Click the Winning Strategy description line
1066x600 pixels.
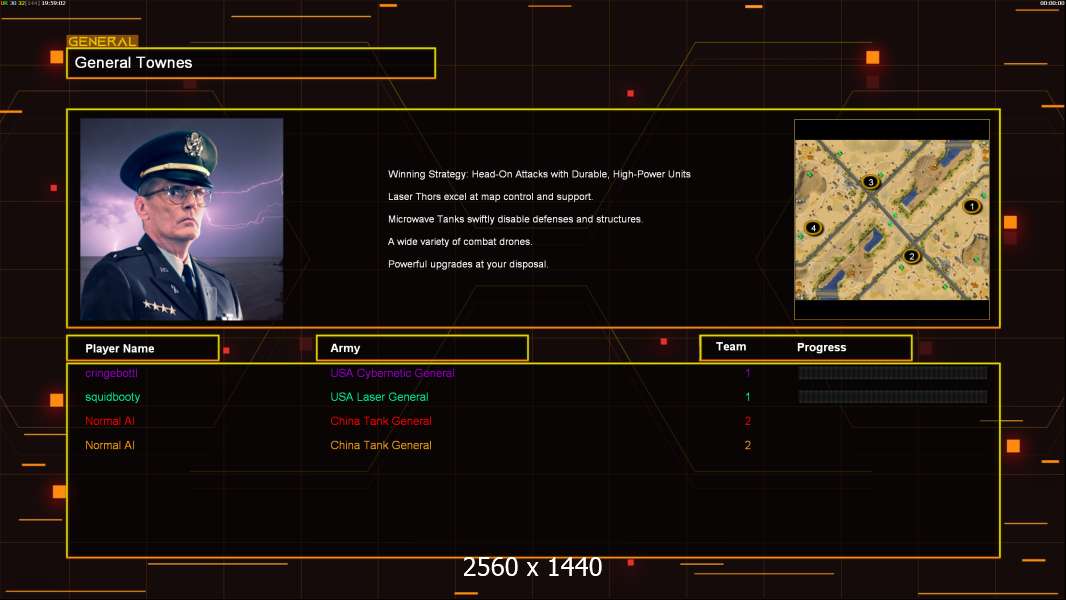click(539, 174)
